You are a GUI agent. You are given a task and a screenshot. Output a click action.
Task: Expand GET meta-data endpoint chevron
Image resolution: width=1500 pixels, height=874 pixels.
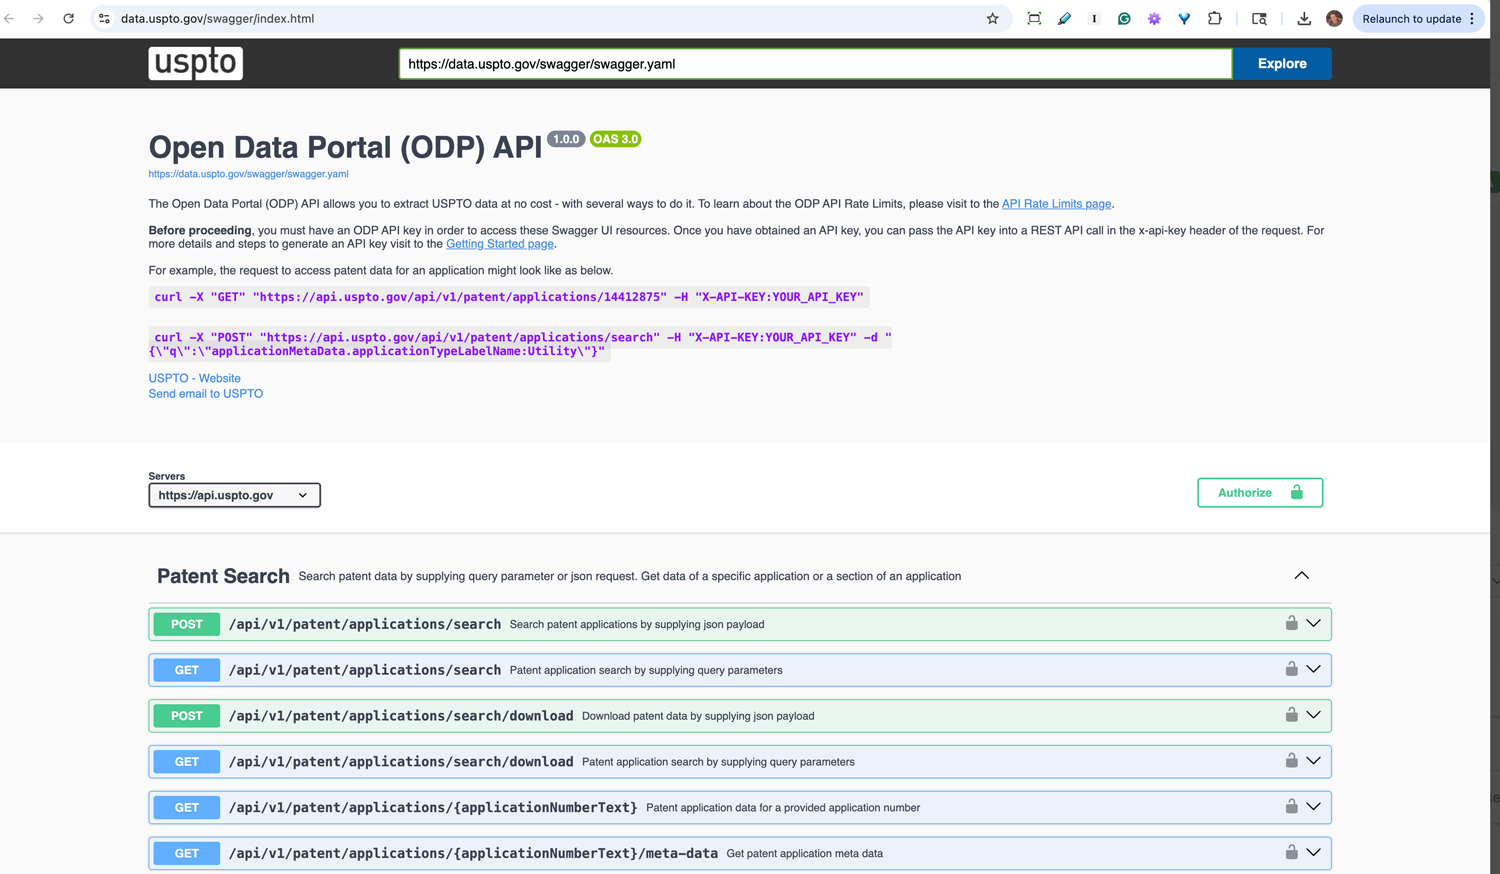coord(1313,852)
